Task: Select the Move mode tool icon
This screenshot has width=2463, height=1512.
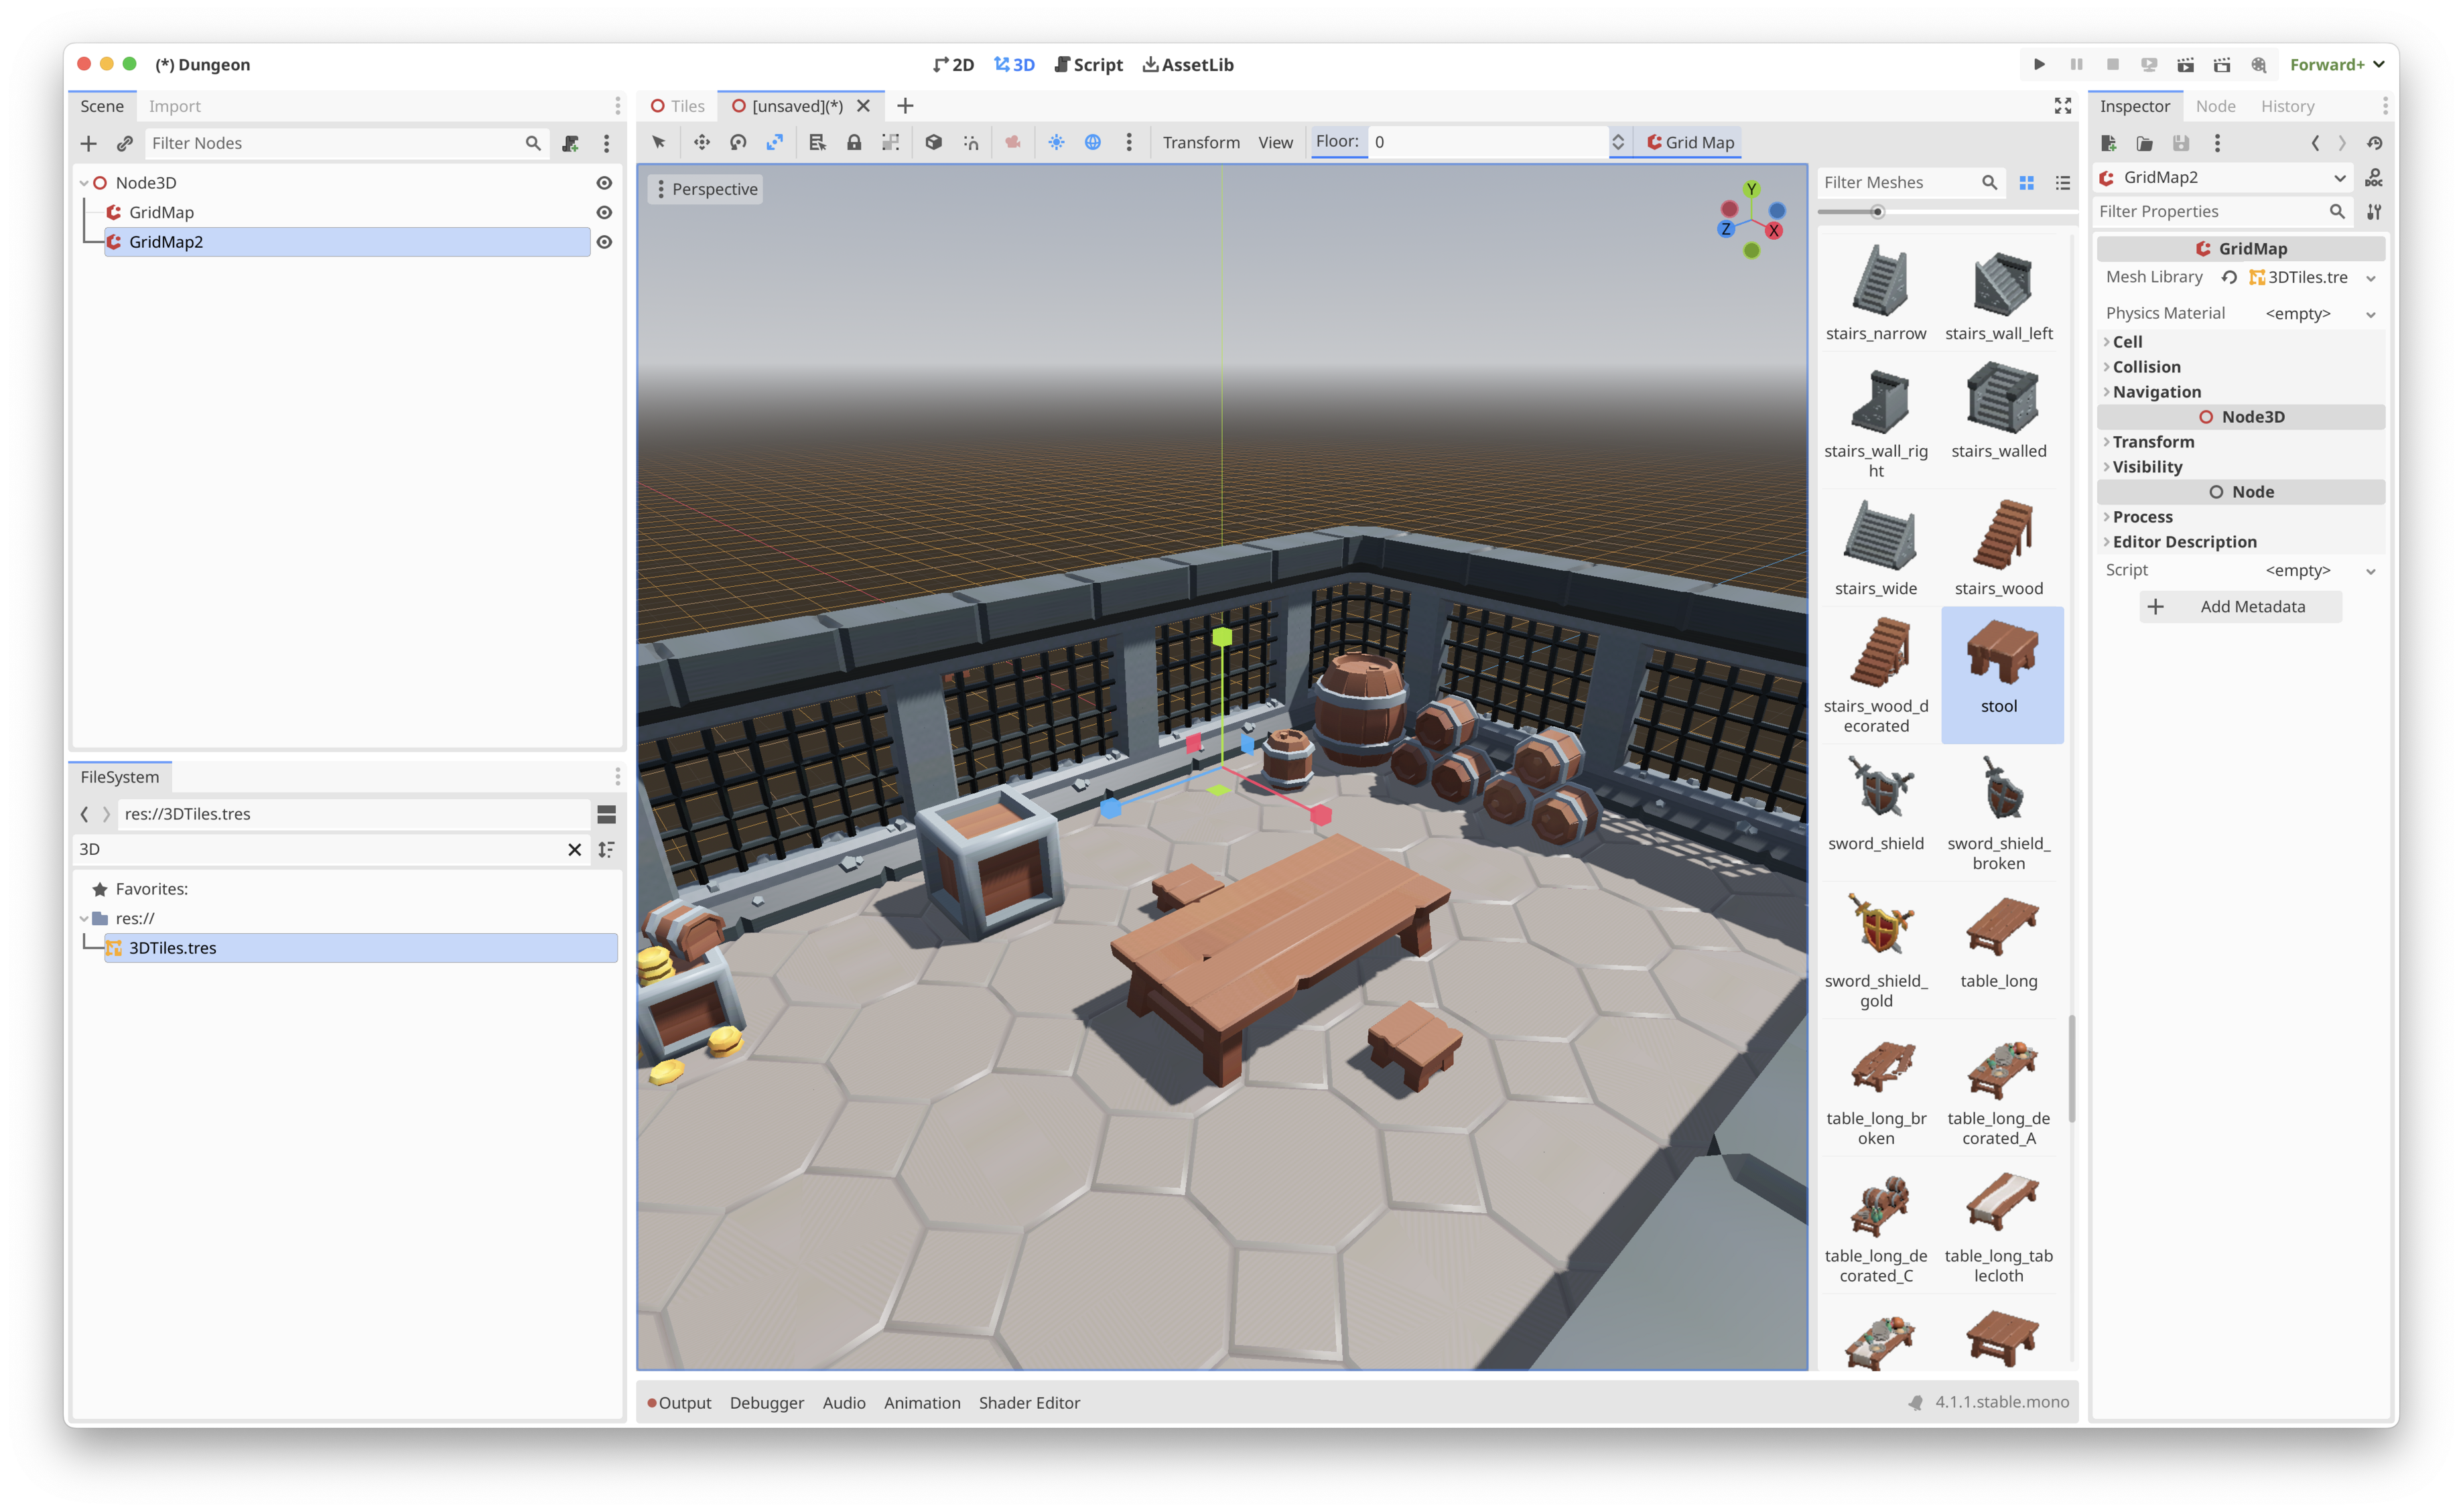Action: pos(702,142)
